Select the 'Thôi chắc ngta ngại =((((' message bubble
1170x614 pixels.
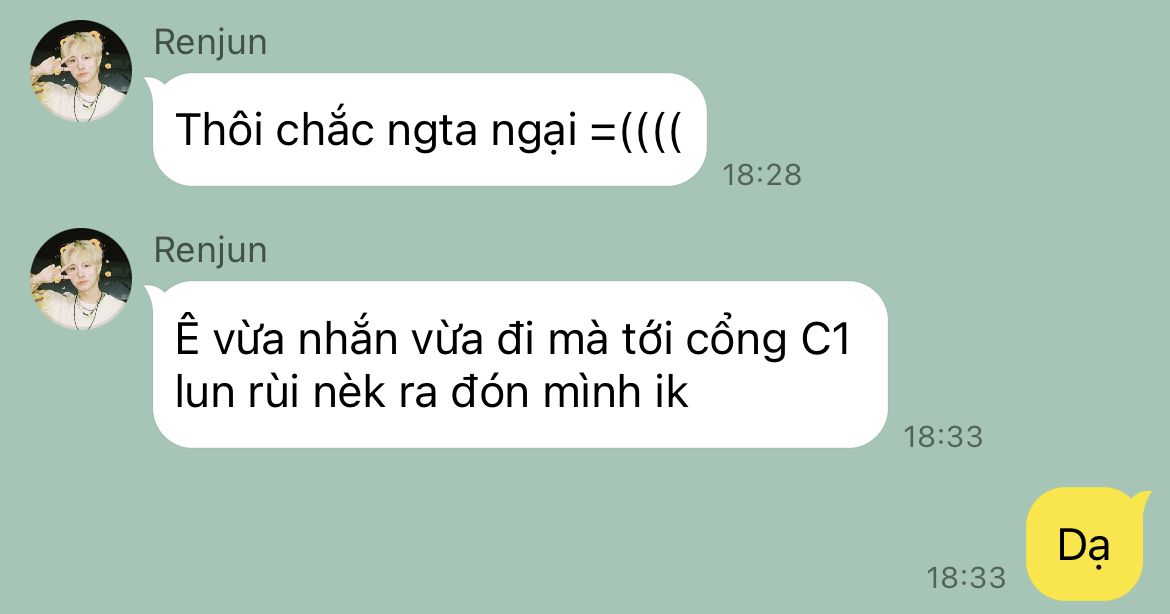(x=429, y=130)
